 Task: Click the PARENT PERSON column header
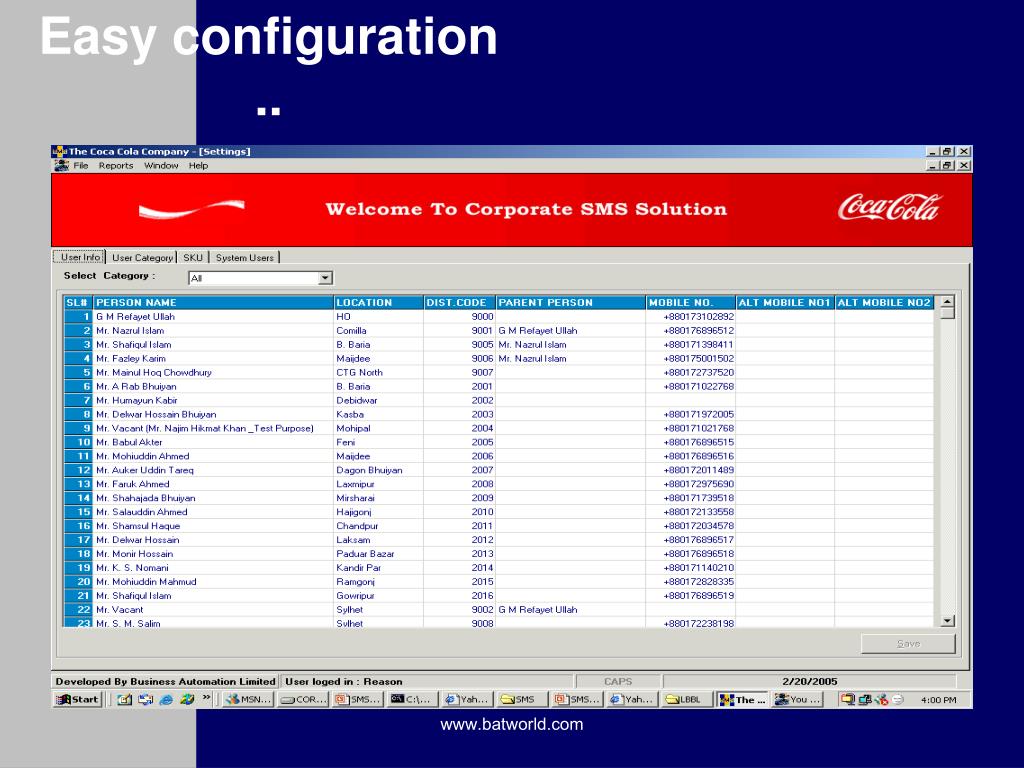coord(571,302)
